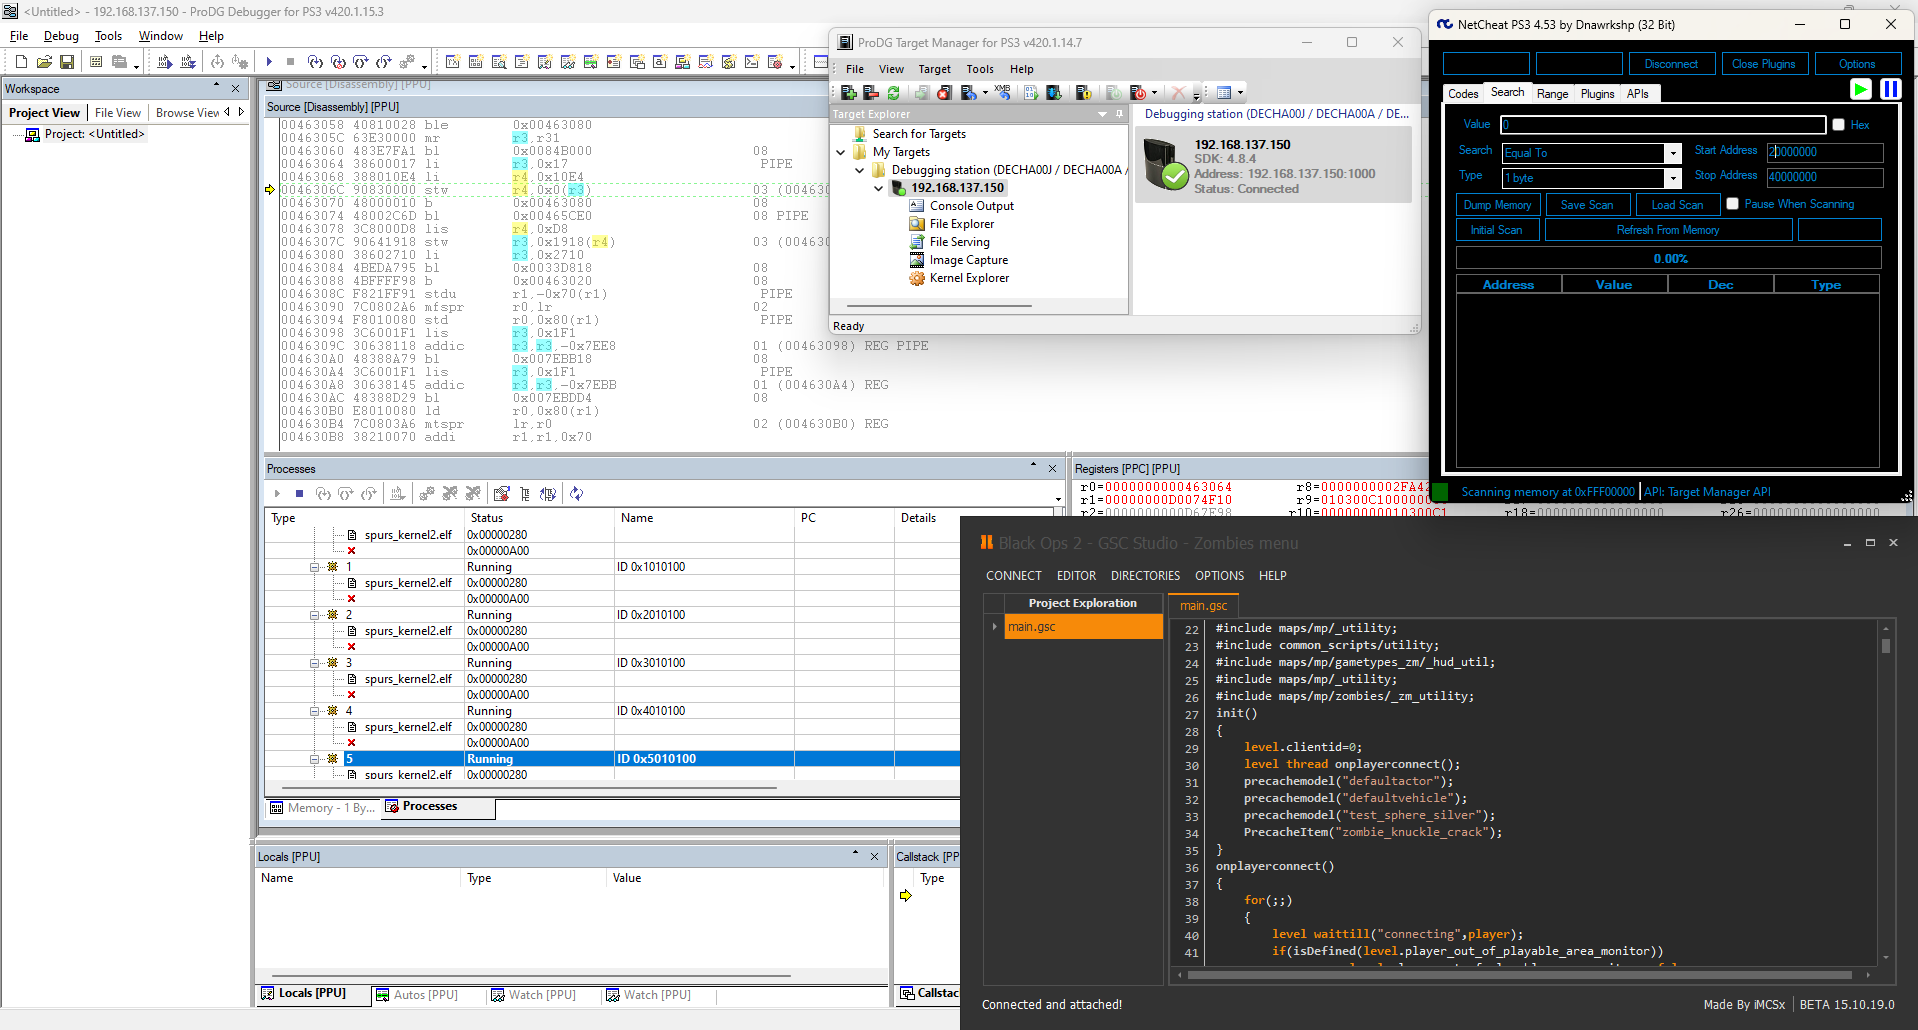Click the Save disk icon in Debugger toolbar
The height and width of the screenshot is (1030, 1918).
(x=67, y=62)
